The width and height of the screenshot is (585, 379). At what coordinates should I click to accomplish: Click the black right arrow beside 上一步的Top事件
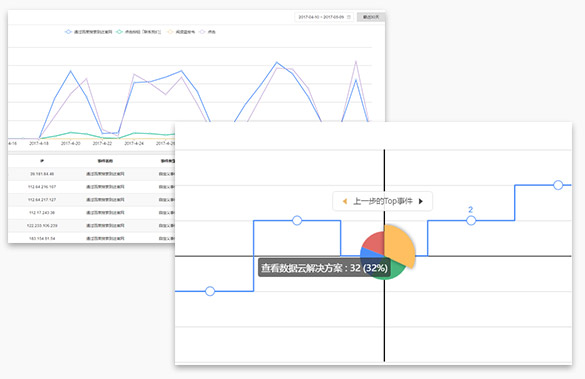(x=421, y=201)
